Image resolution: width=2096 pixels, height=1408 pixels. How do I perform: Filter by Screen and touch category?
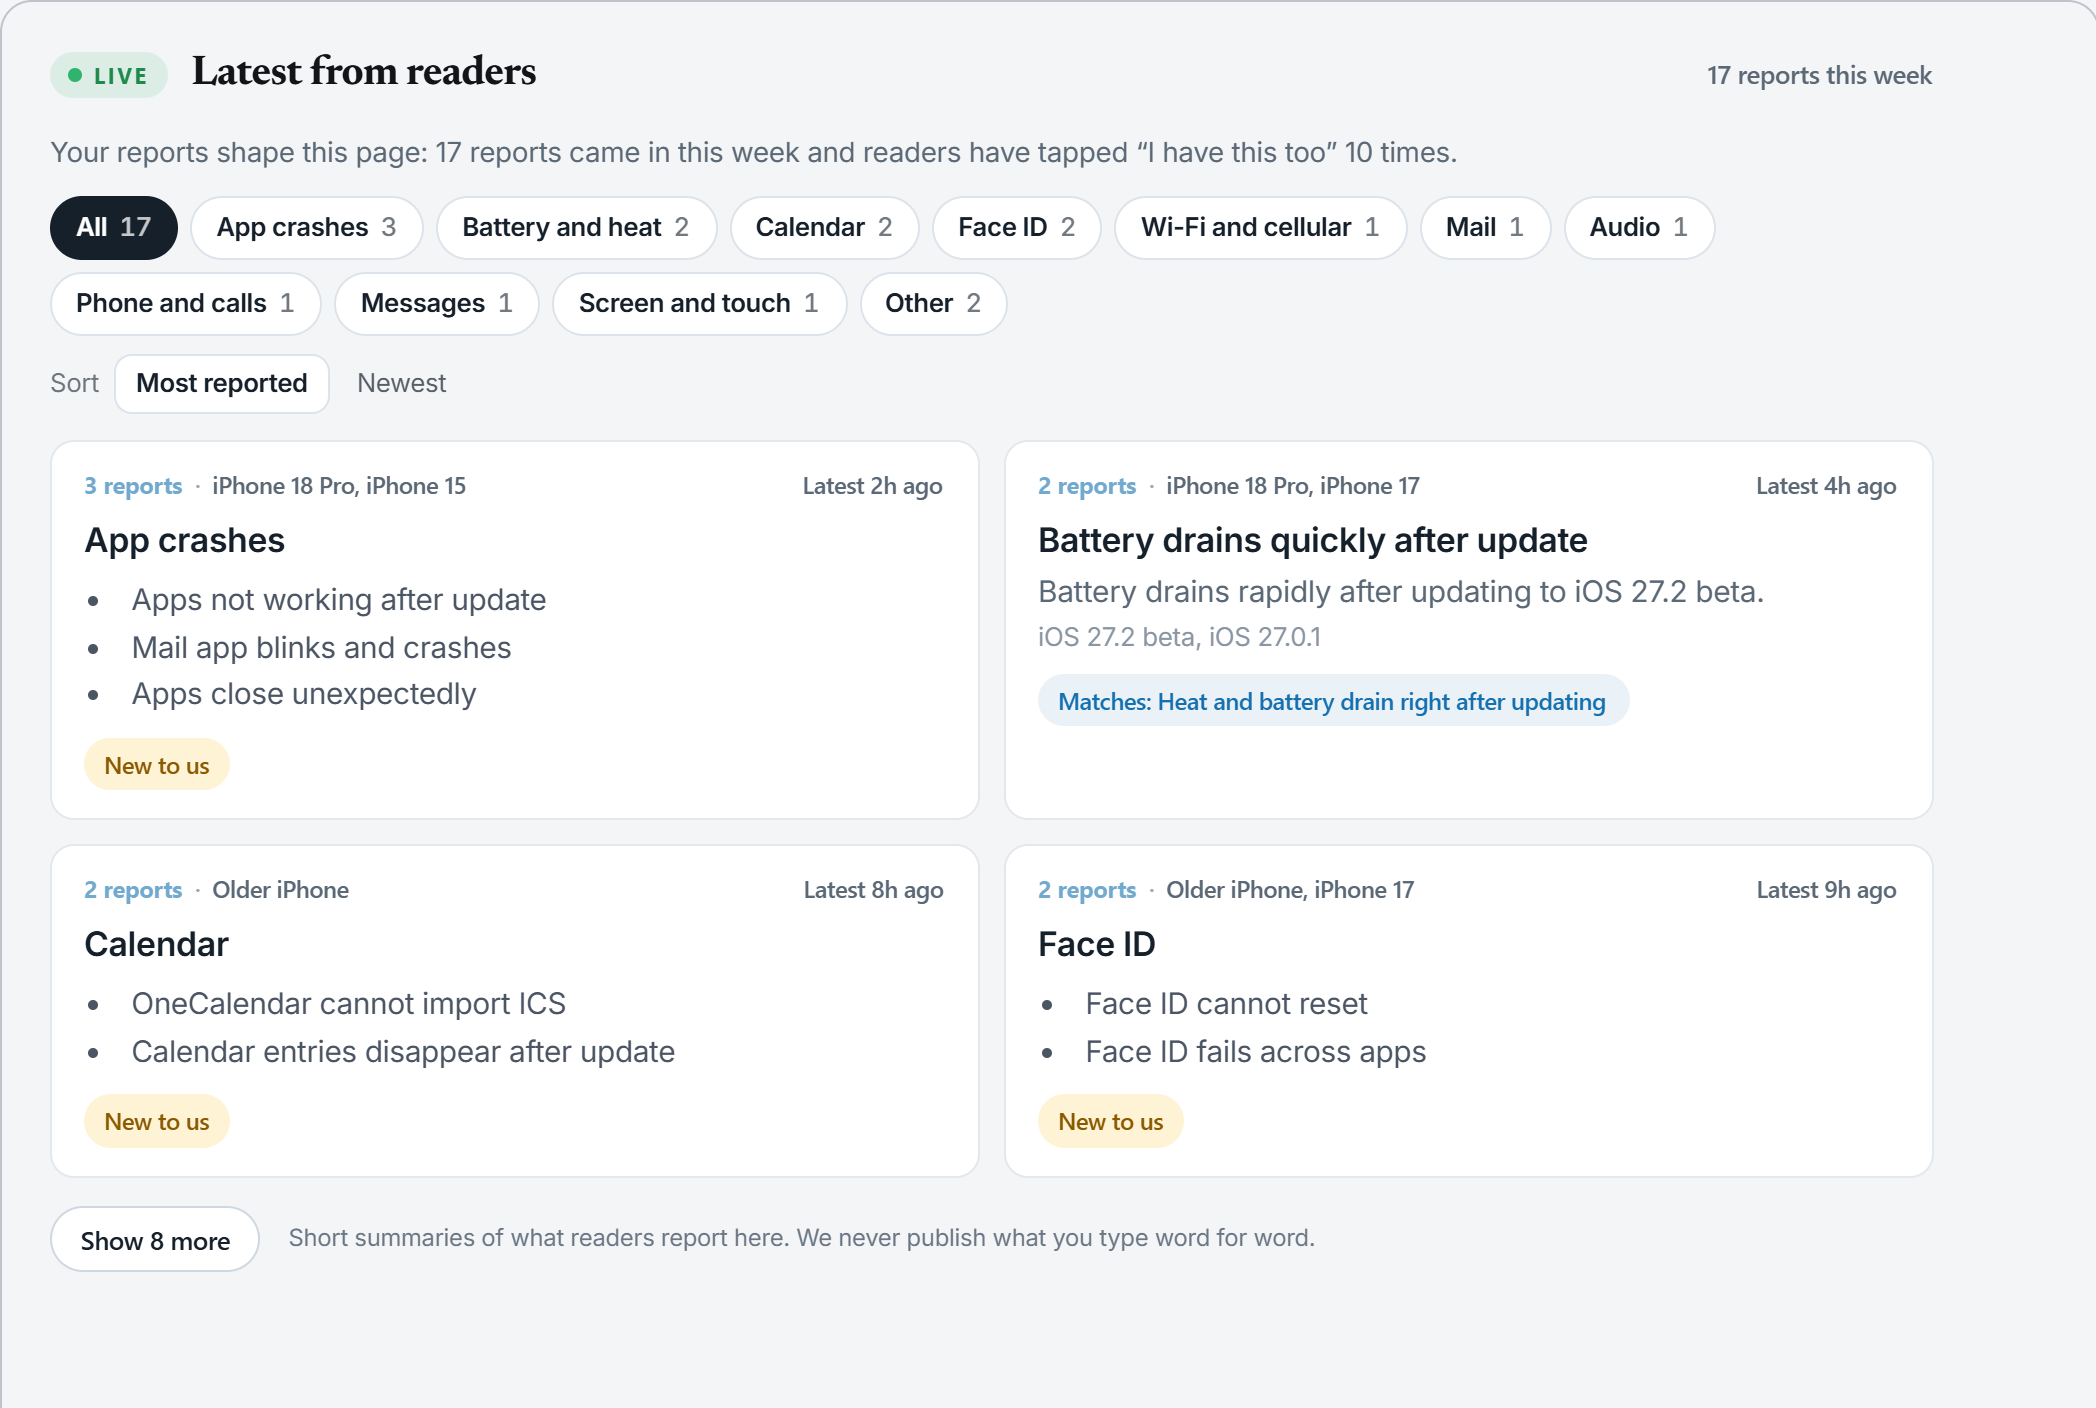click(x=699, y=303)
